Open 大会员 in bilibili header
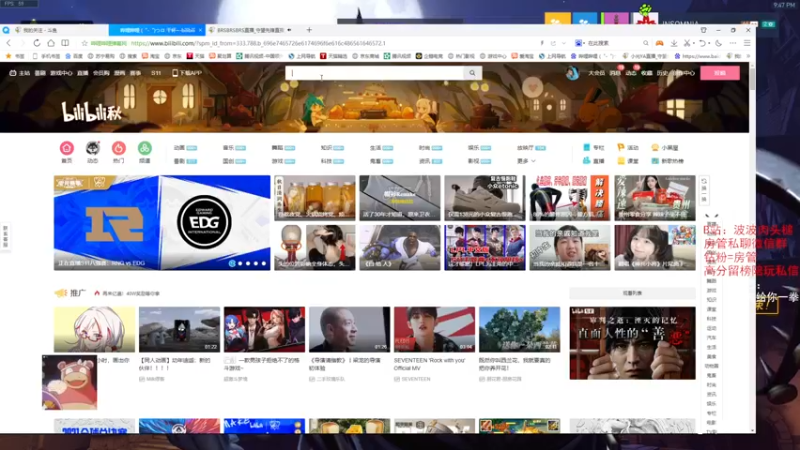The image size is (800, 450). (x=596, y=73)
